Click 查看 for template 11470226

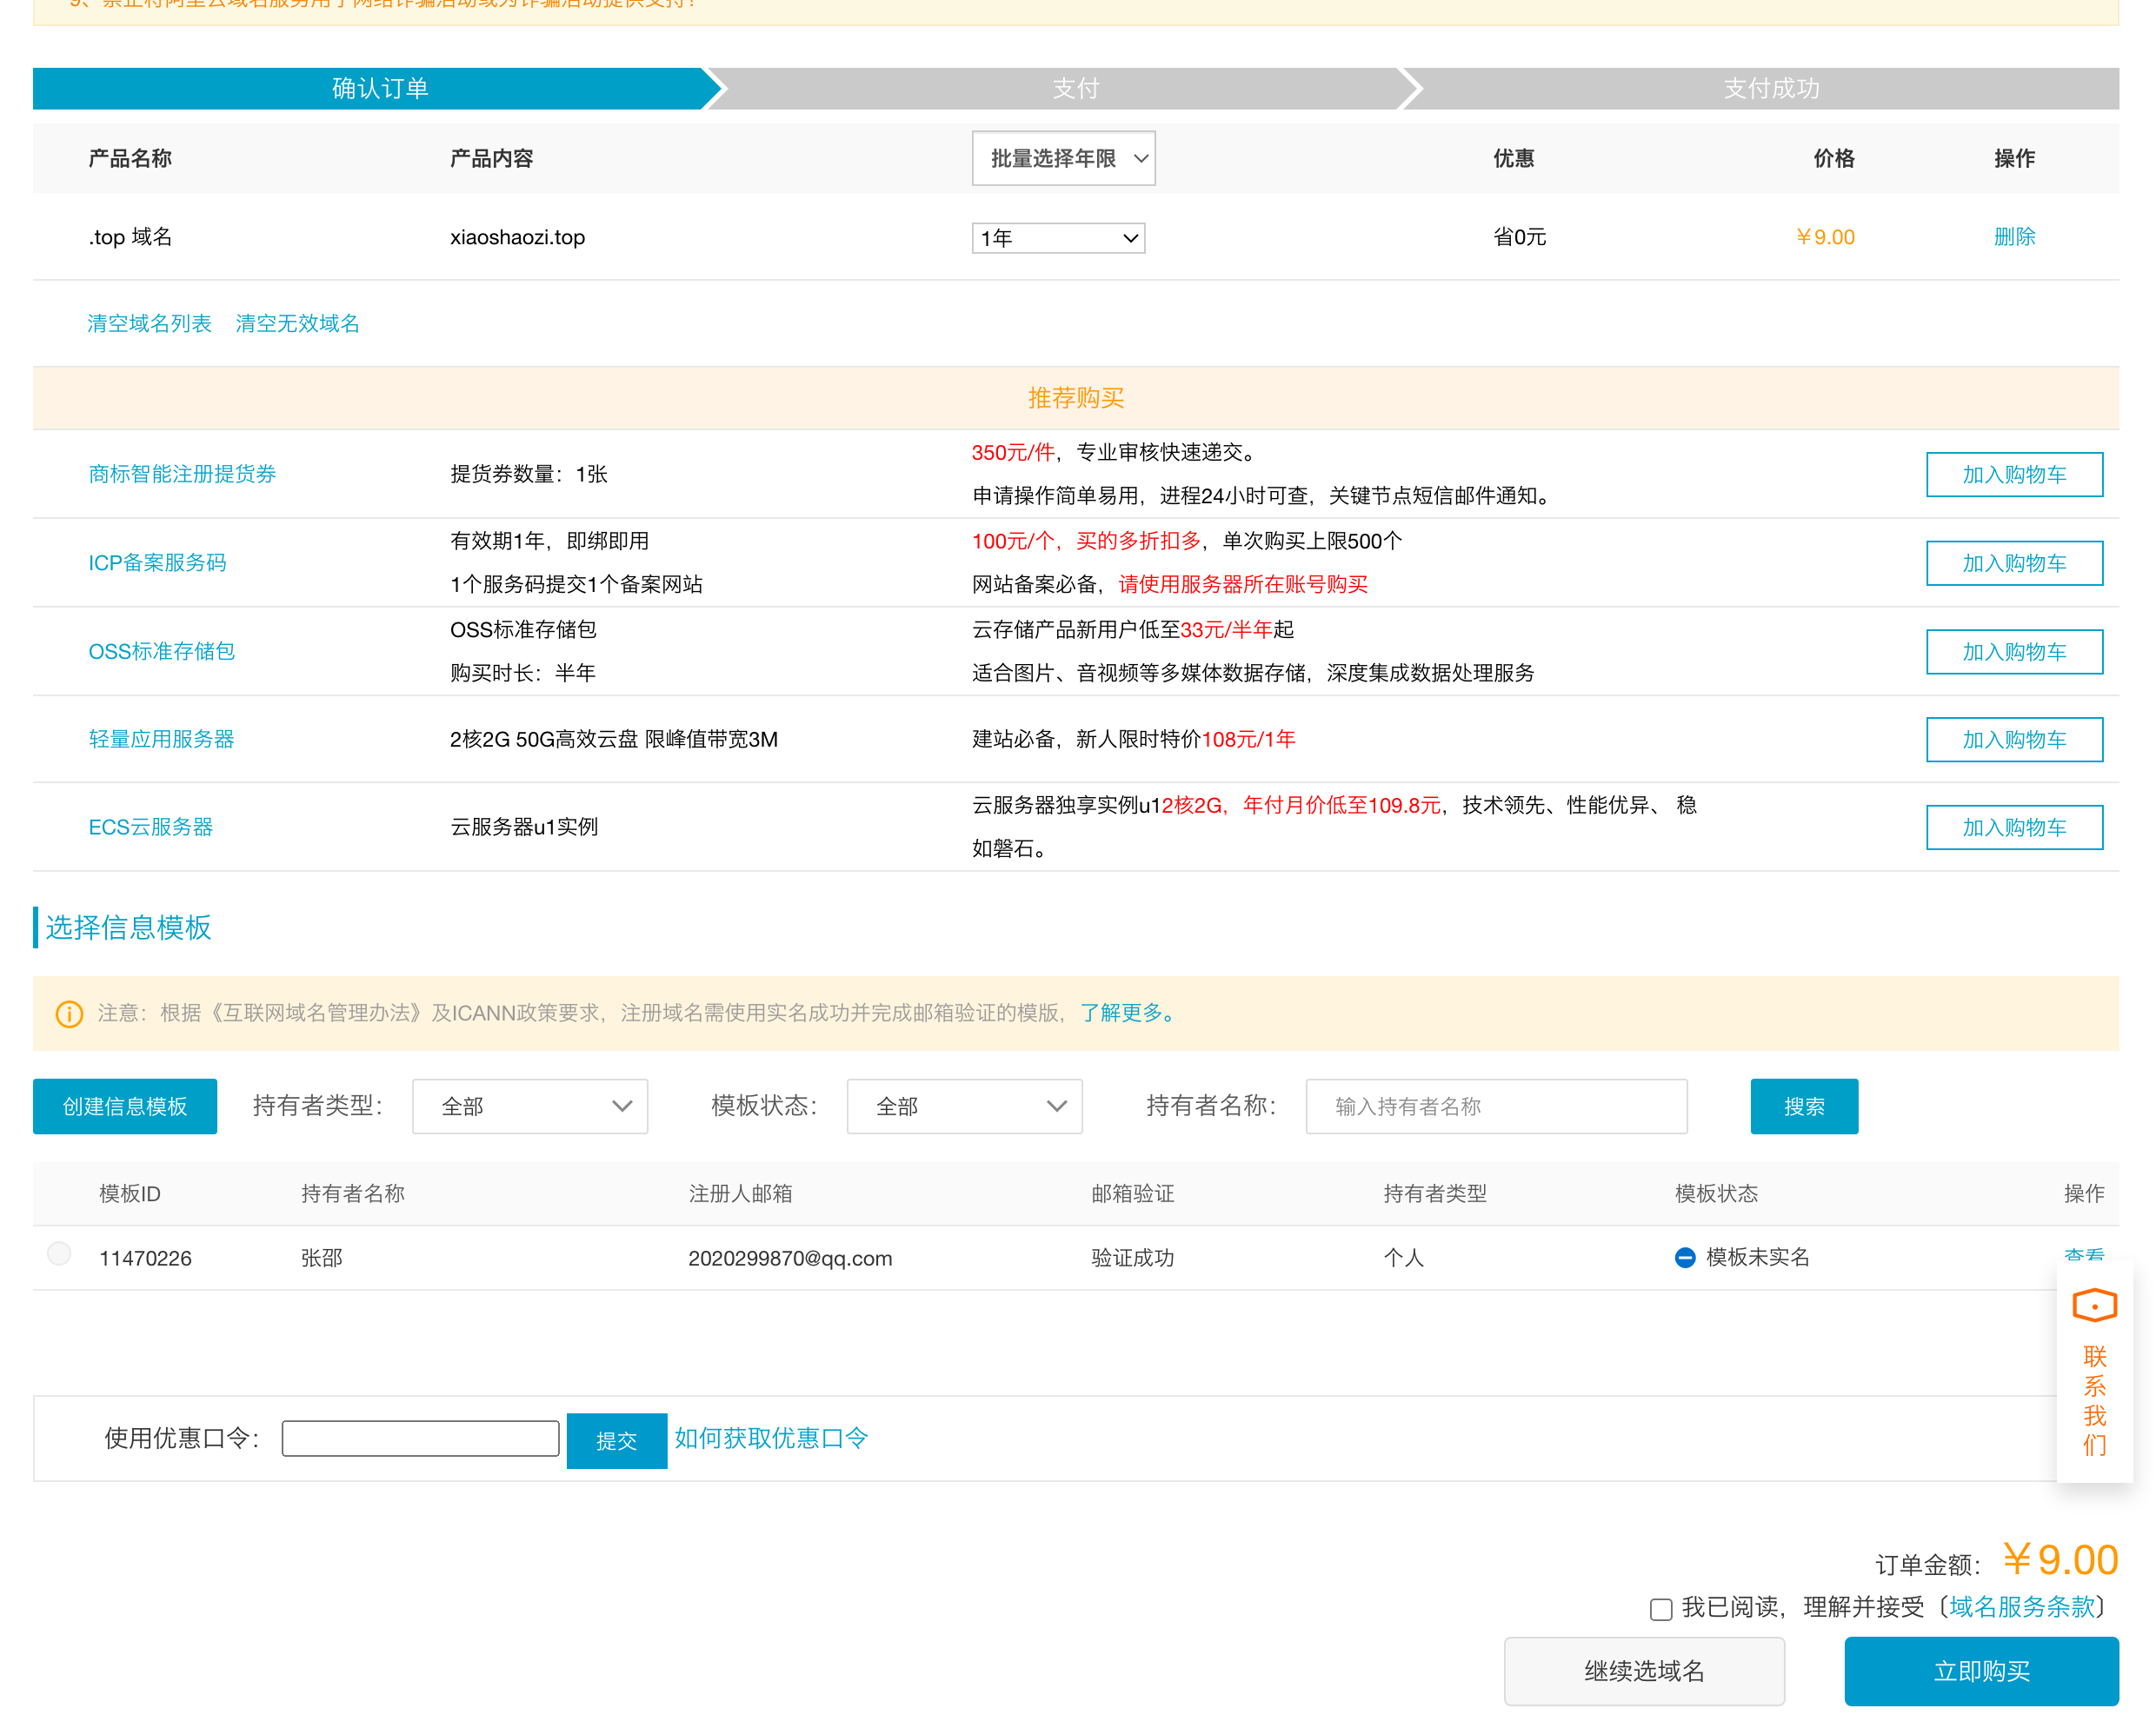[2083, 1253]
